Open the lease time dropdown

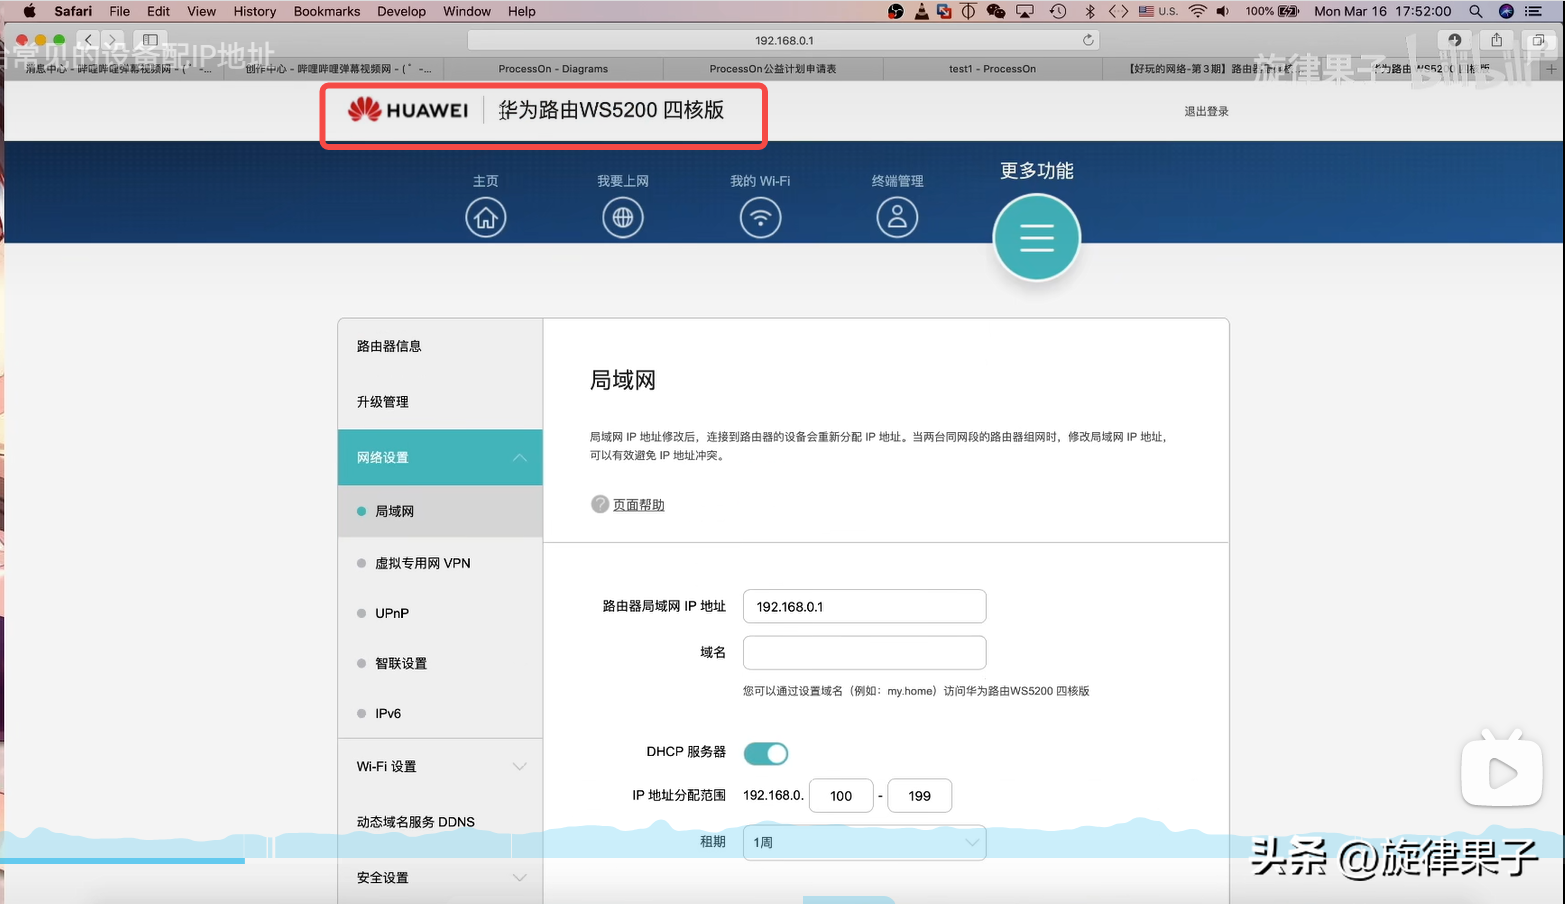click(864, 842)
